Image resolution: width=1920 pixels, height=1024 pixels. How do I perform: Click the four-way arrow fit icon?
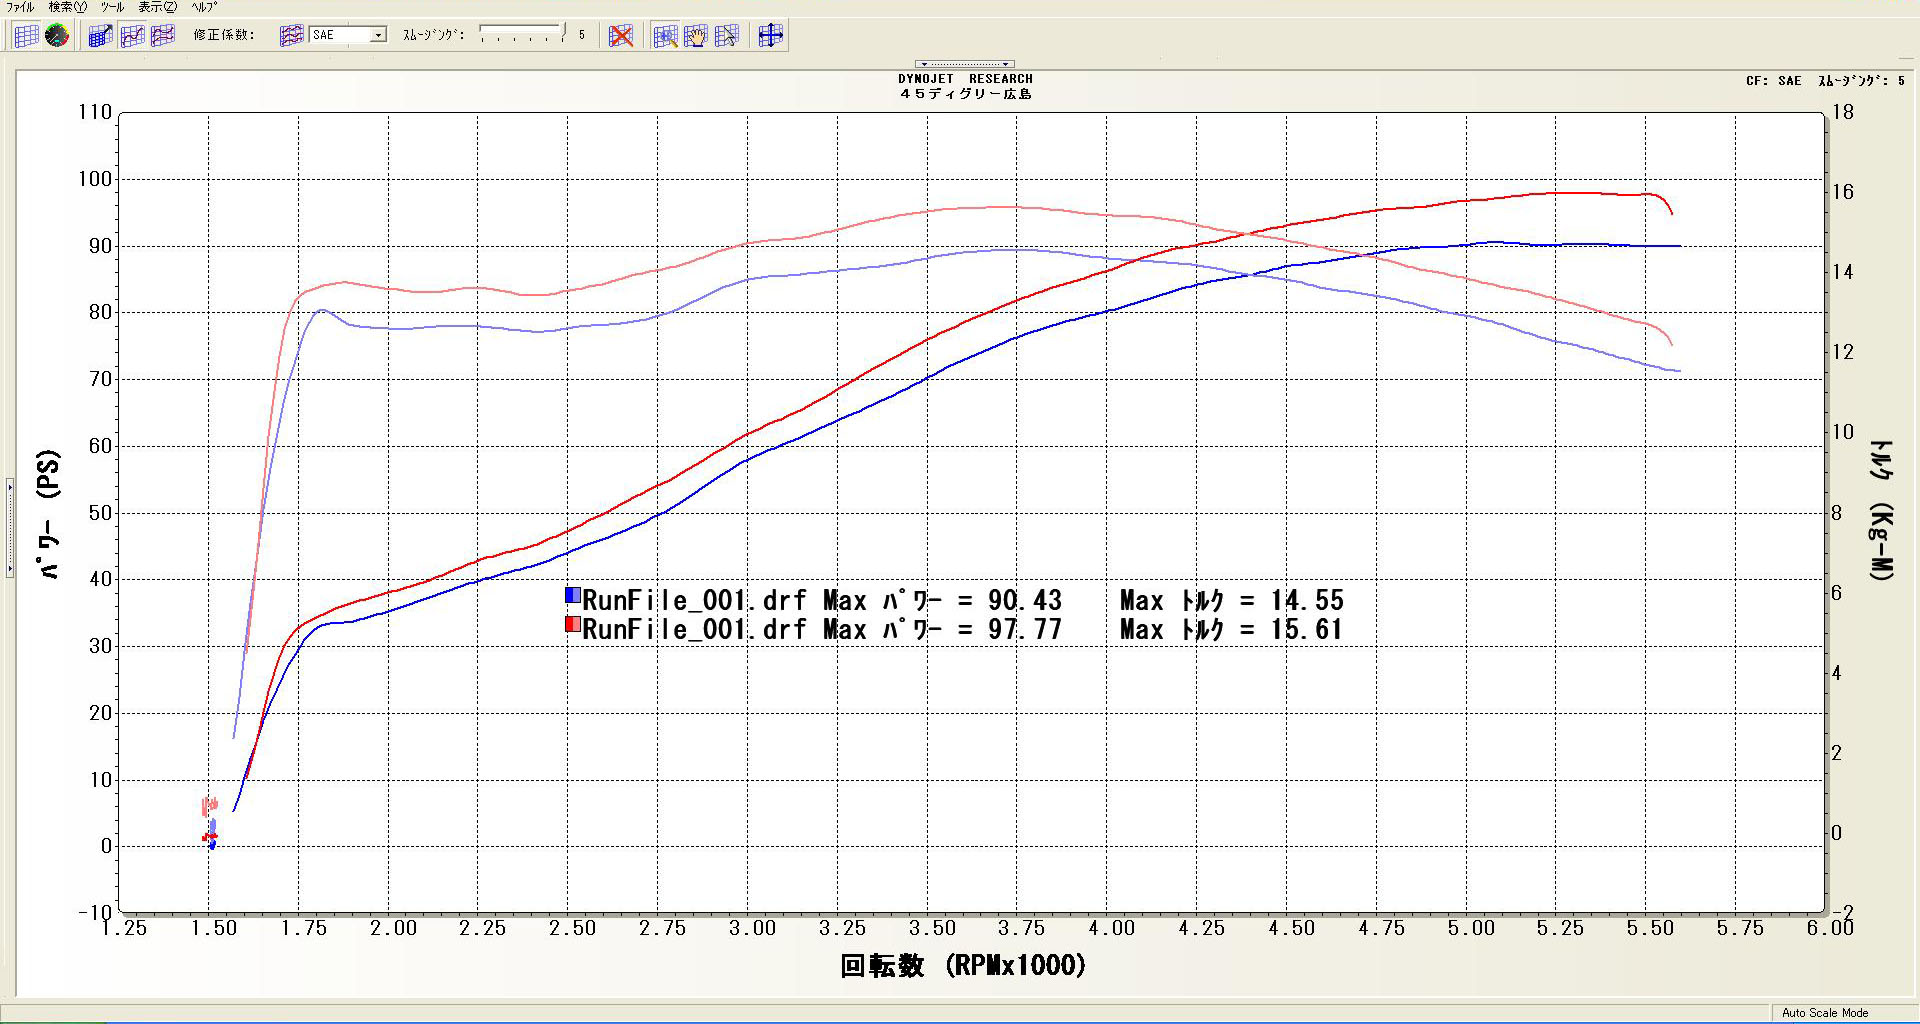(x=770, y=36)
